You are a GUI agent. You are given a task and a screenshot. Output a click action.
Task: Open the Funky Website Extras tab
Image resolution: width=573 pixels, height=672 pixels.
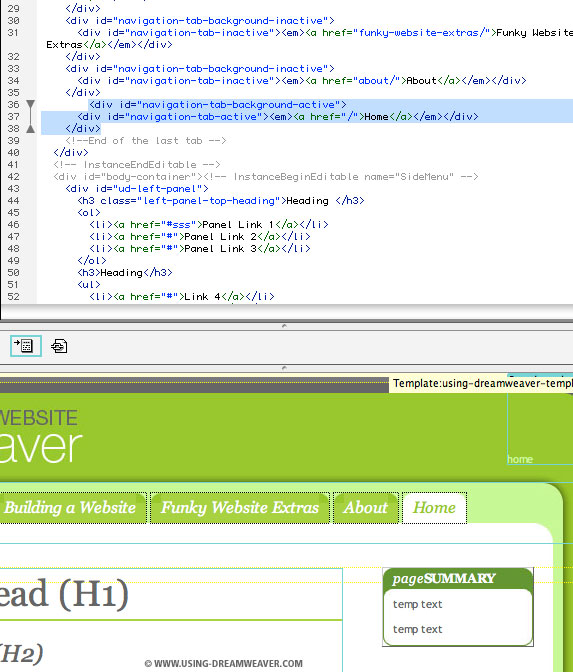[x=240, y=508]
